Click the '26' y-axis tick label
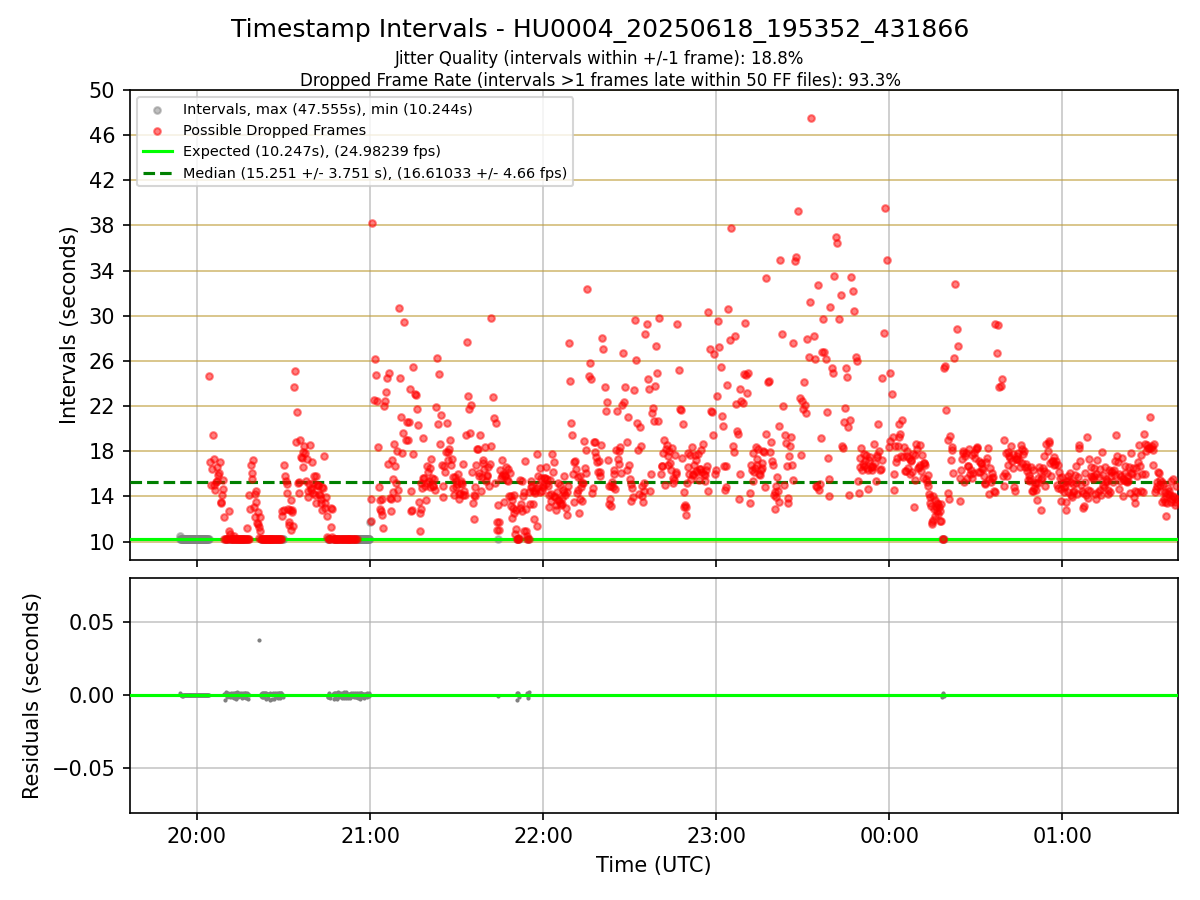The width and height of the screenshot is (1200, 900). click(x=104, y=361)
